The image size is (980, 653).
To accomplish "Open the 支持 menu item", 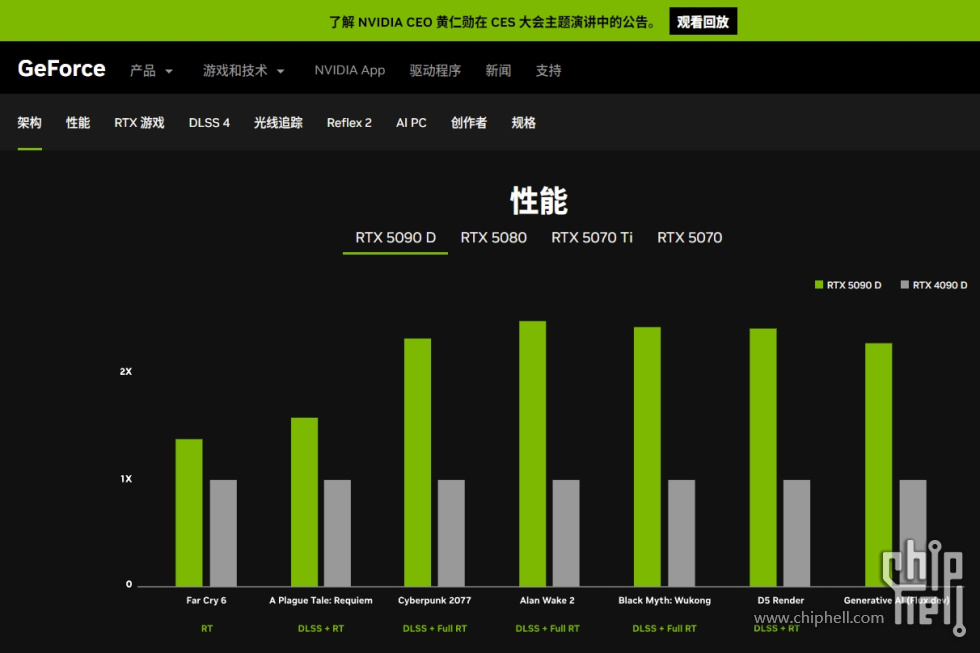I will [x=548, y=71].
